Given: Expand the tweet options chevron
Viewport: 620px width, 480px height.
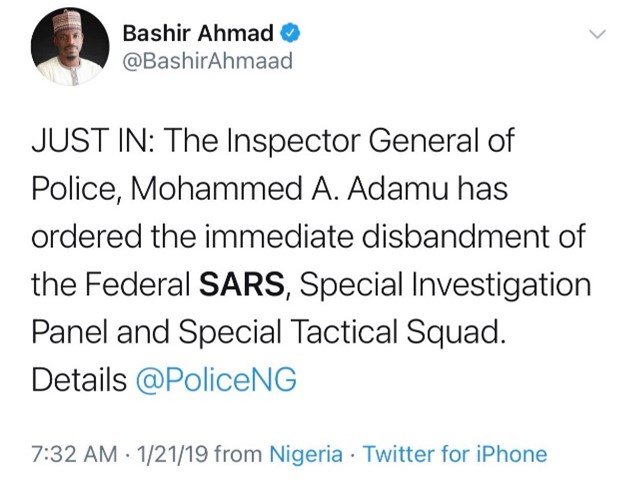Looking at the screenshot, I should 597,34.
